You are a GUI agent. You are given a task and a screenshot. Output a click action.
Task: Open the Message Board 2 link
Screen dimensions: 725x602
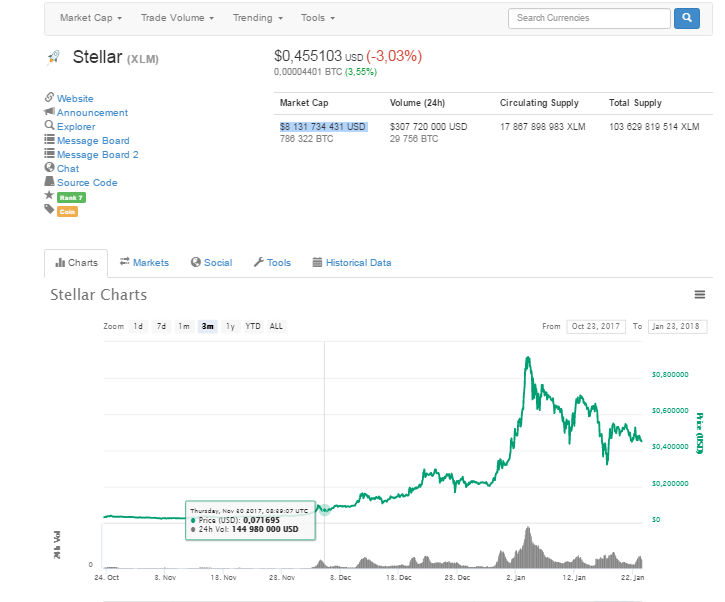point(97,155)
